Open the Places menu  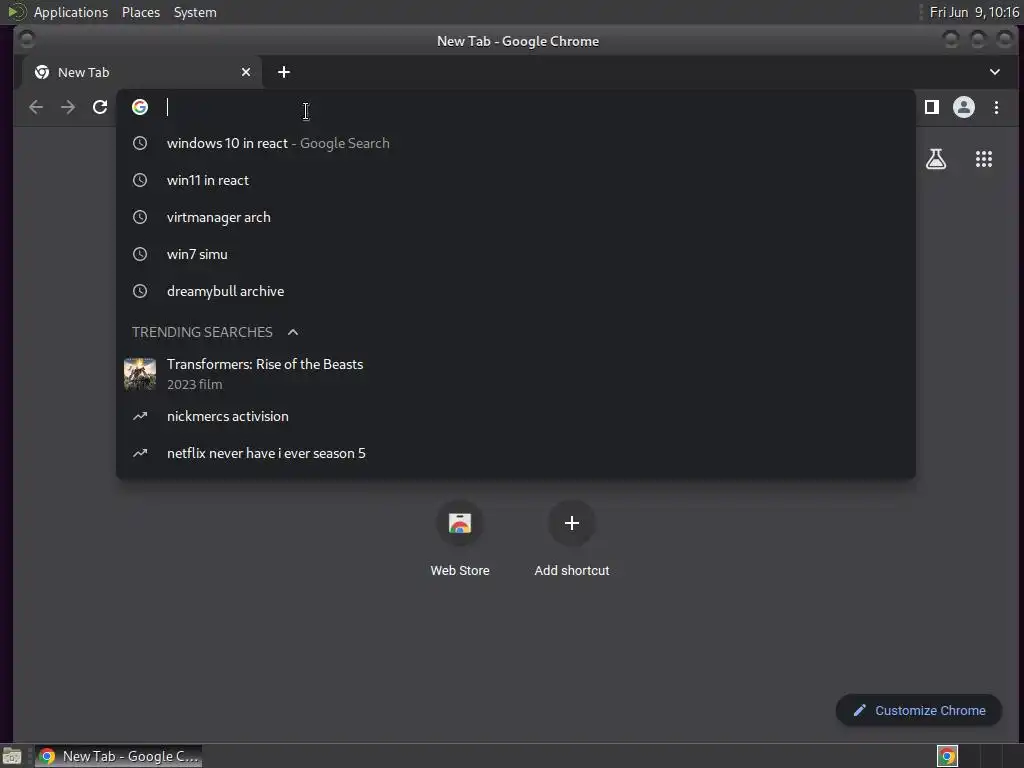(x=141, y=12)
